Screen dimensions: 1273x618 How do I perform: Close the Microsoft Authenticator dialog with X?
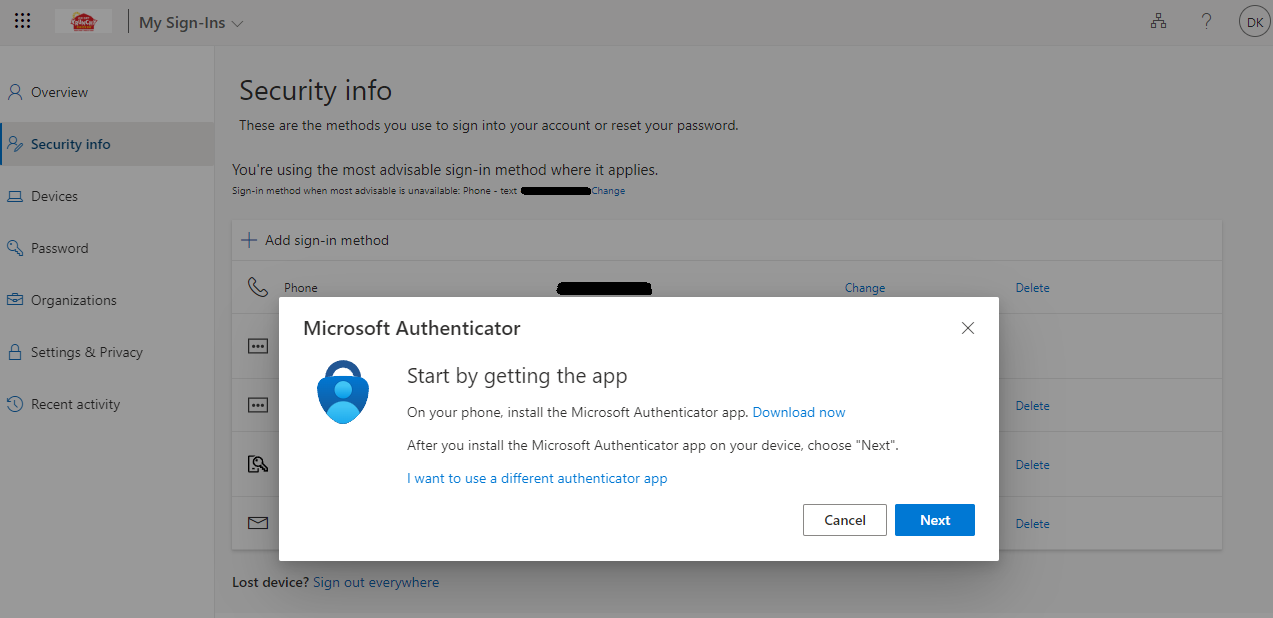(x=967, y=328)
